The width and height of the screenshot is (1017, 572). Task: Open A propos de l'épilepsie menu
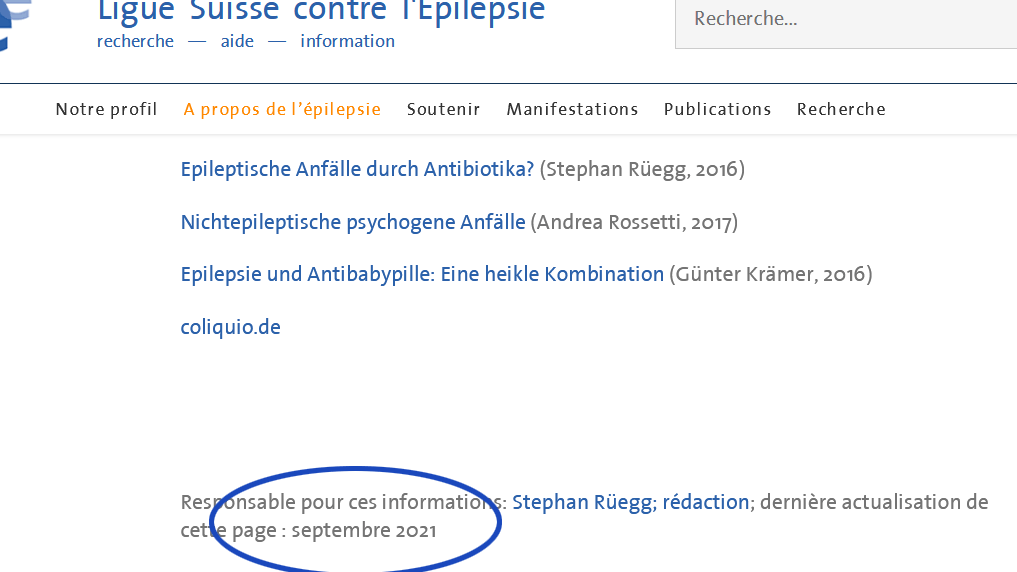(x=282, y=109)
